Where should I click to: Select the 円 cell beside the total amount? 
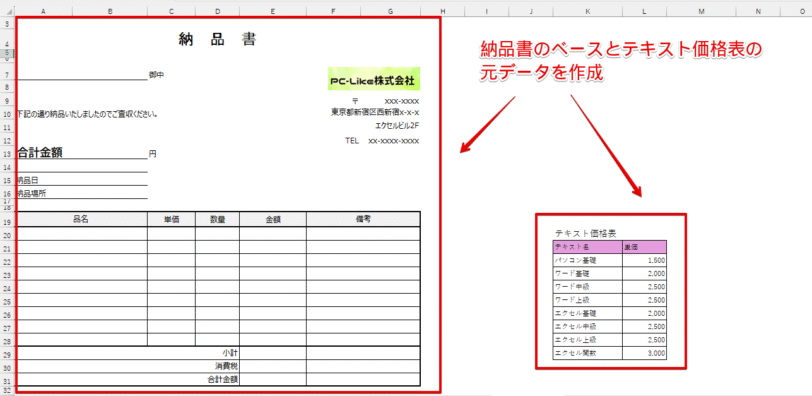pos(153,154)
